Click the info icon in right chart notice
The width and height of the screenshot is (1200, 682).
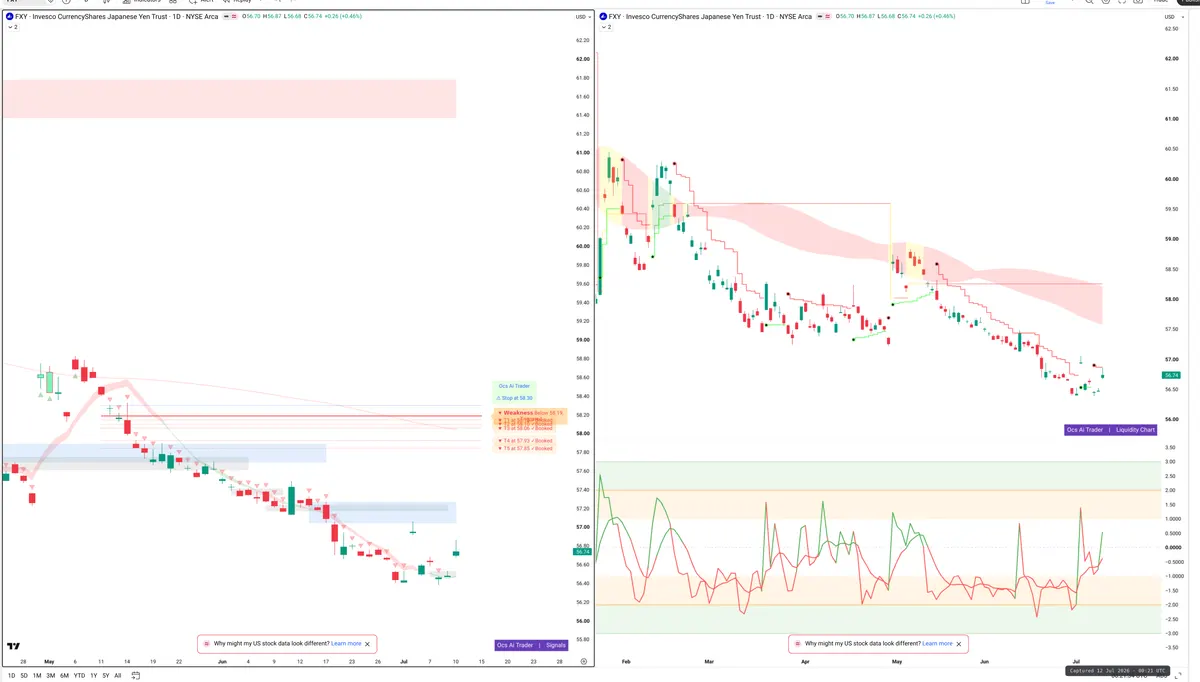[x=797, y=644]
